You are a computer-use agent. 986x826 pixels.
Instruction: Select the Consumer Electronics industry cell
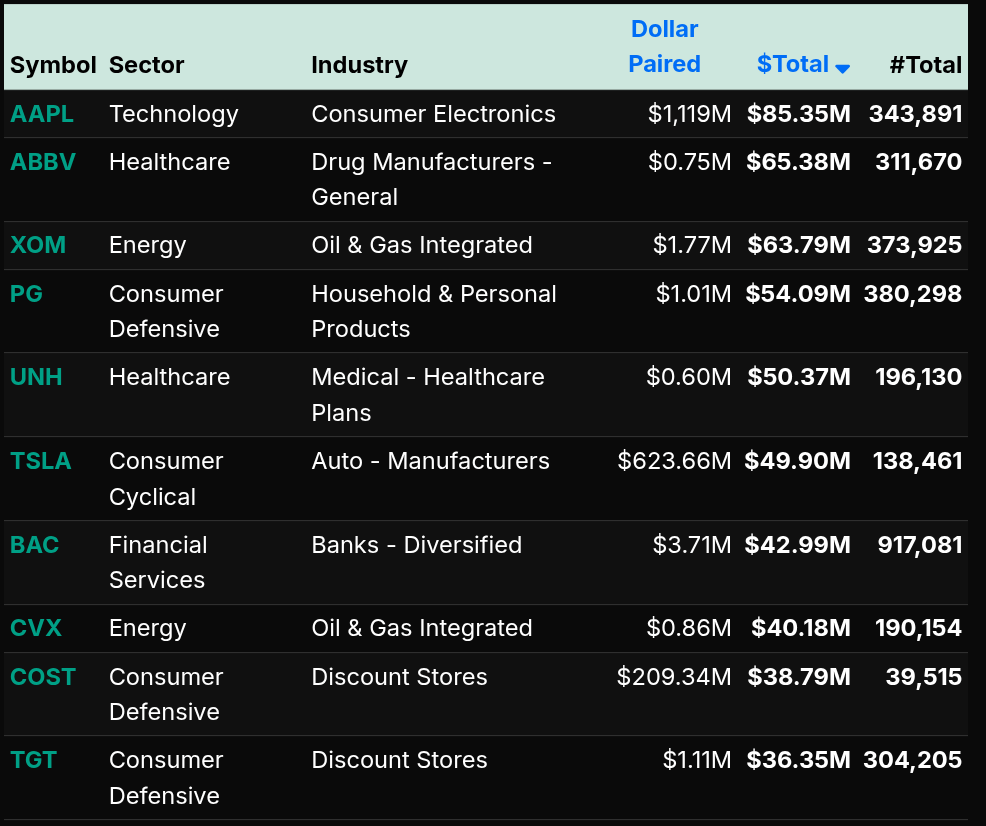tap(433, 114)
